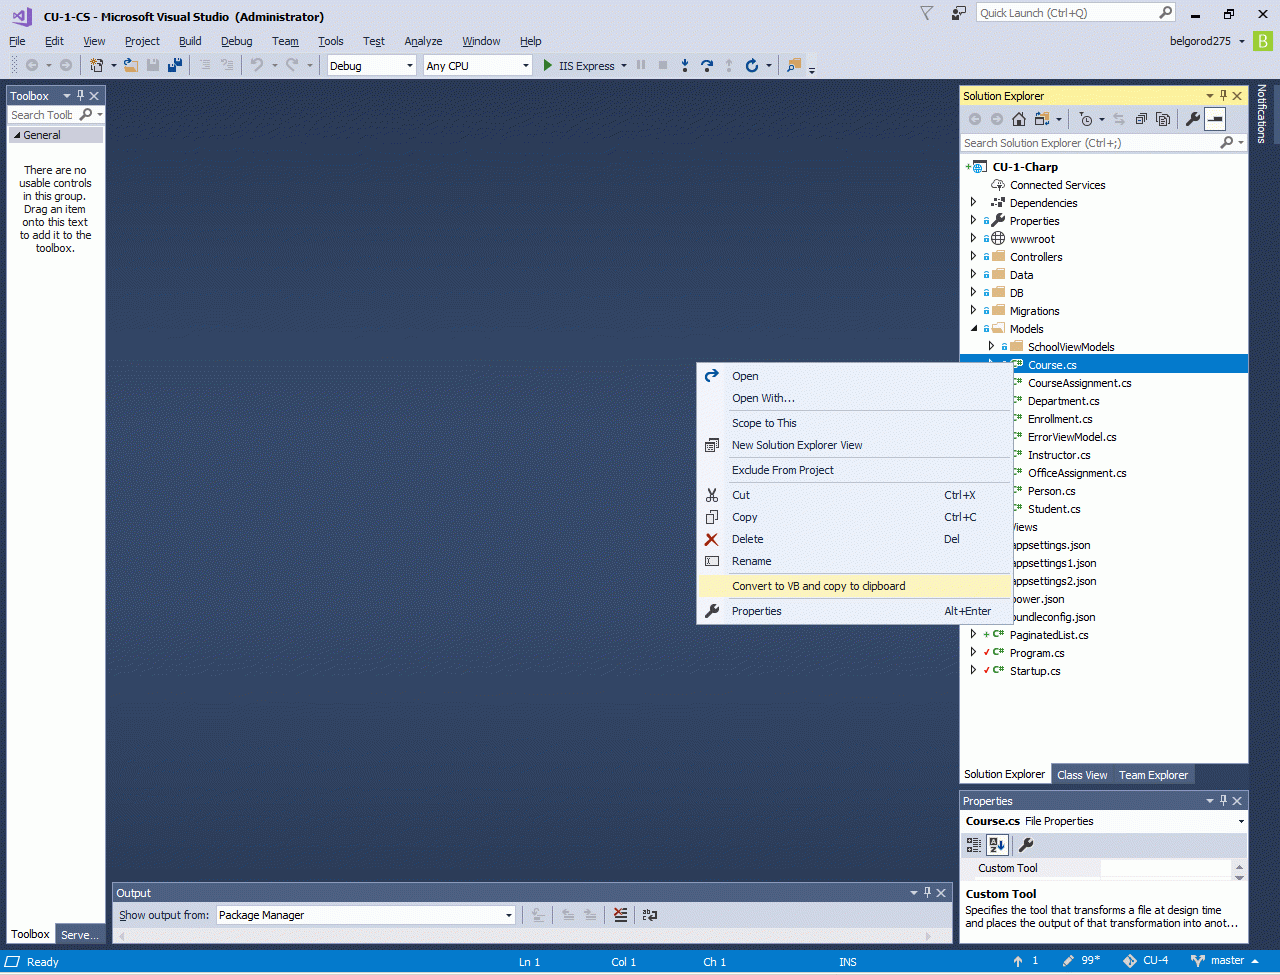The image size is (1280, 975).
Task: Collapse the Models folder node
Action: click(x=973, y=329)
